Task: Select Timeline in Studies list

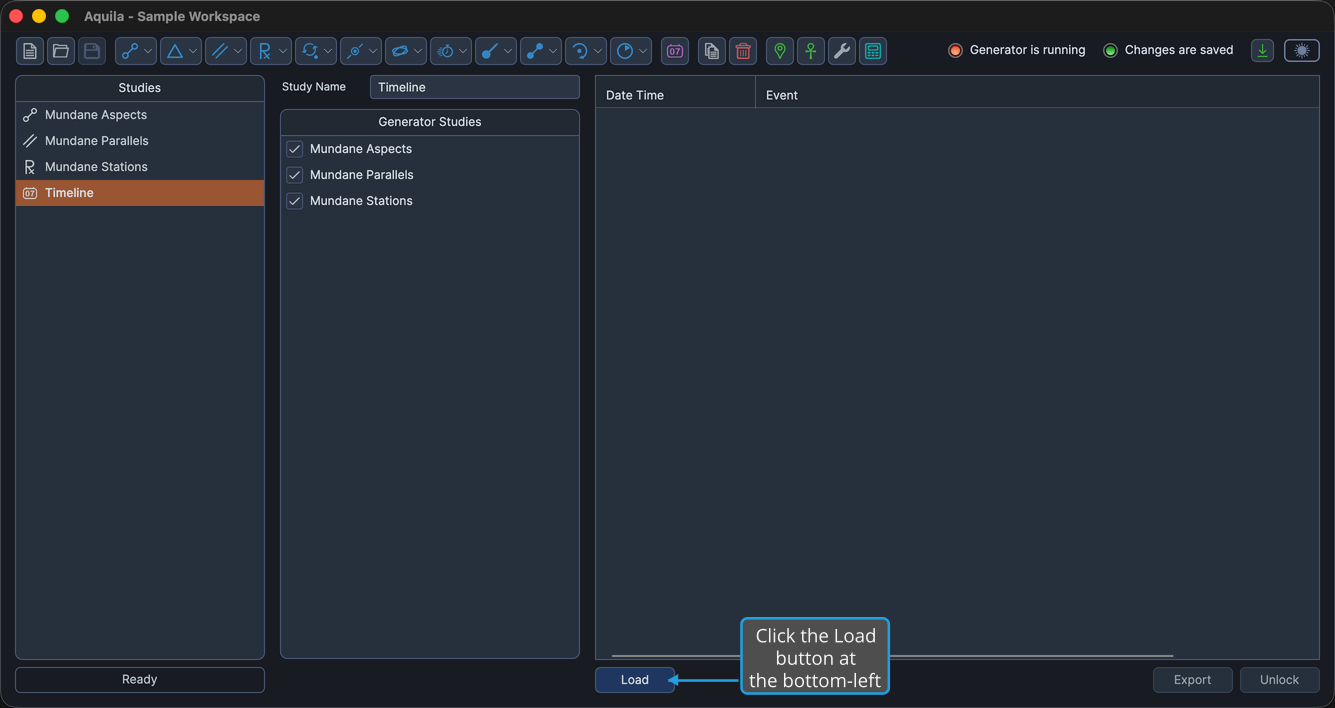Action: 140,193
